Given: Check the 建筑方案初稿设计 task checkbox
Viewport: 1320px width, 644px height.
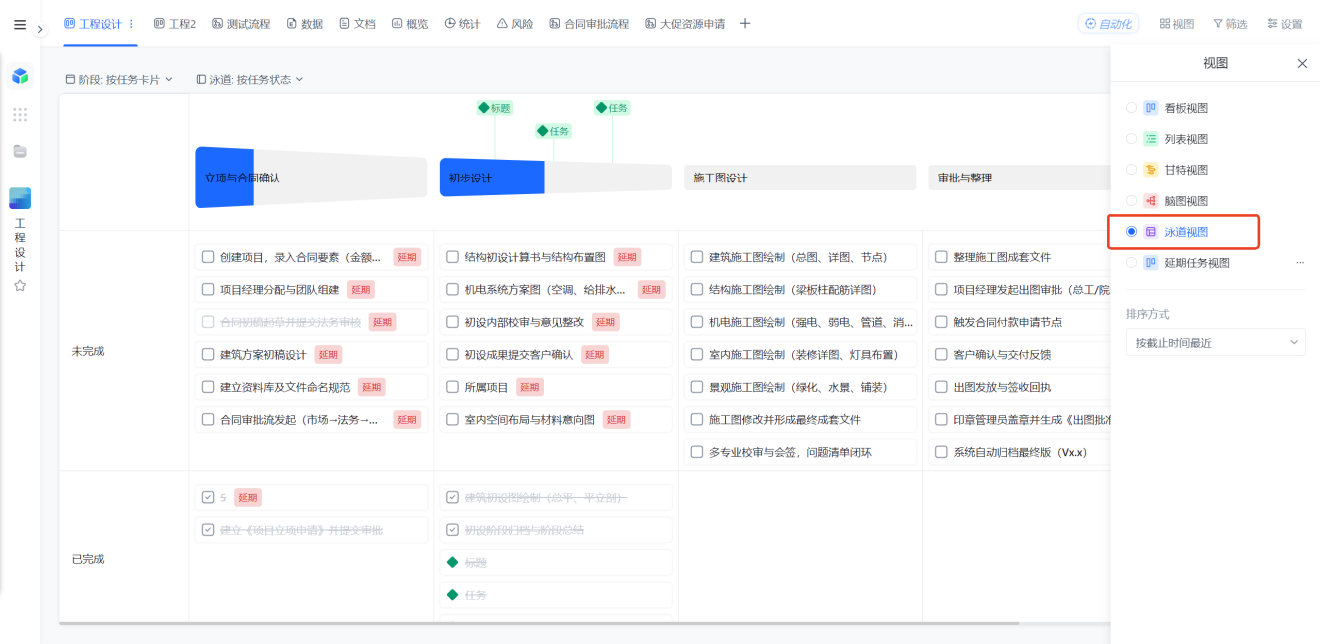Looking at the screenshot, I should point(208,354).
